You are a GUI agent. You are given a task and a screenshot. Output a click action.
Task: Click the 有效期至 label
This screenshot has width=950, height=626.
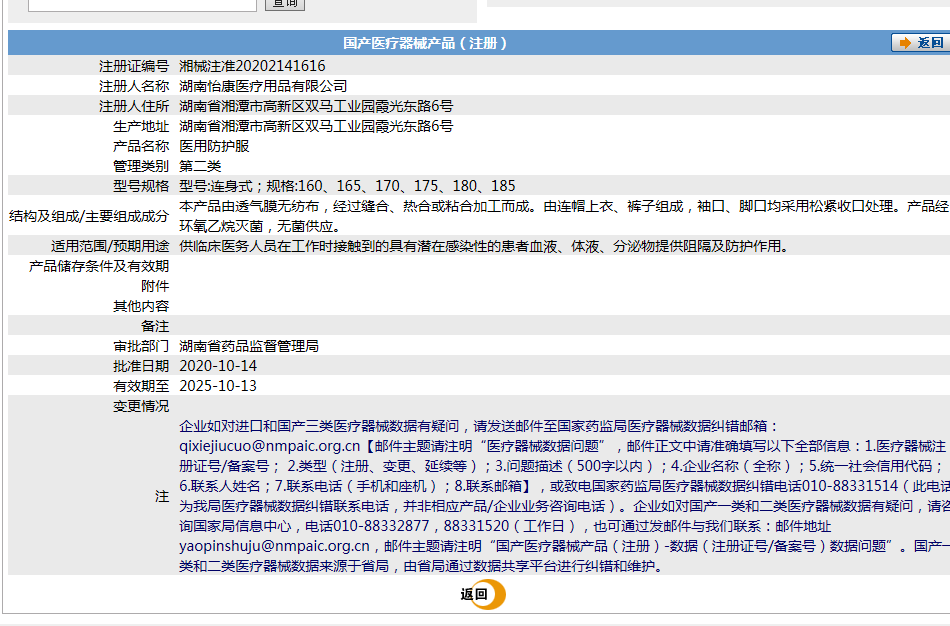coord(141,386)
